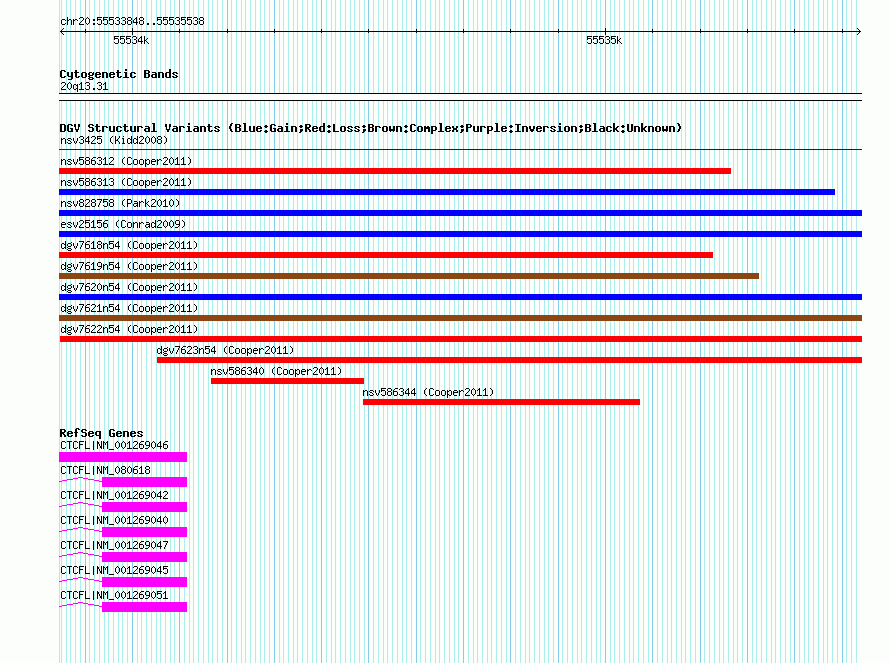
Task: Open the dgv7623n54 (Cooper2011) label
Action: click(225, 350)
